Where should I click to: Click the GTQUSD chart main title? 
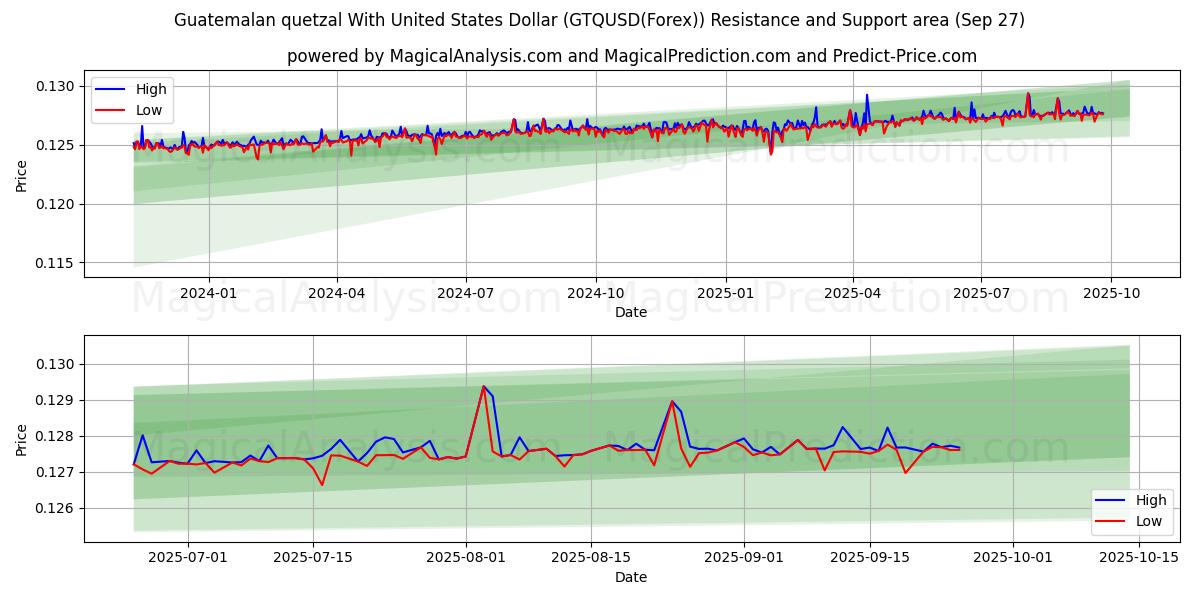point(599,20)
